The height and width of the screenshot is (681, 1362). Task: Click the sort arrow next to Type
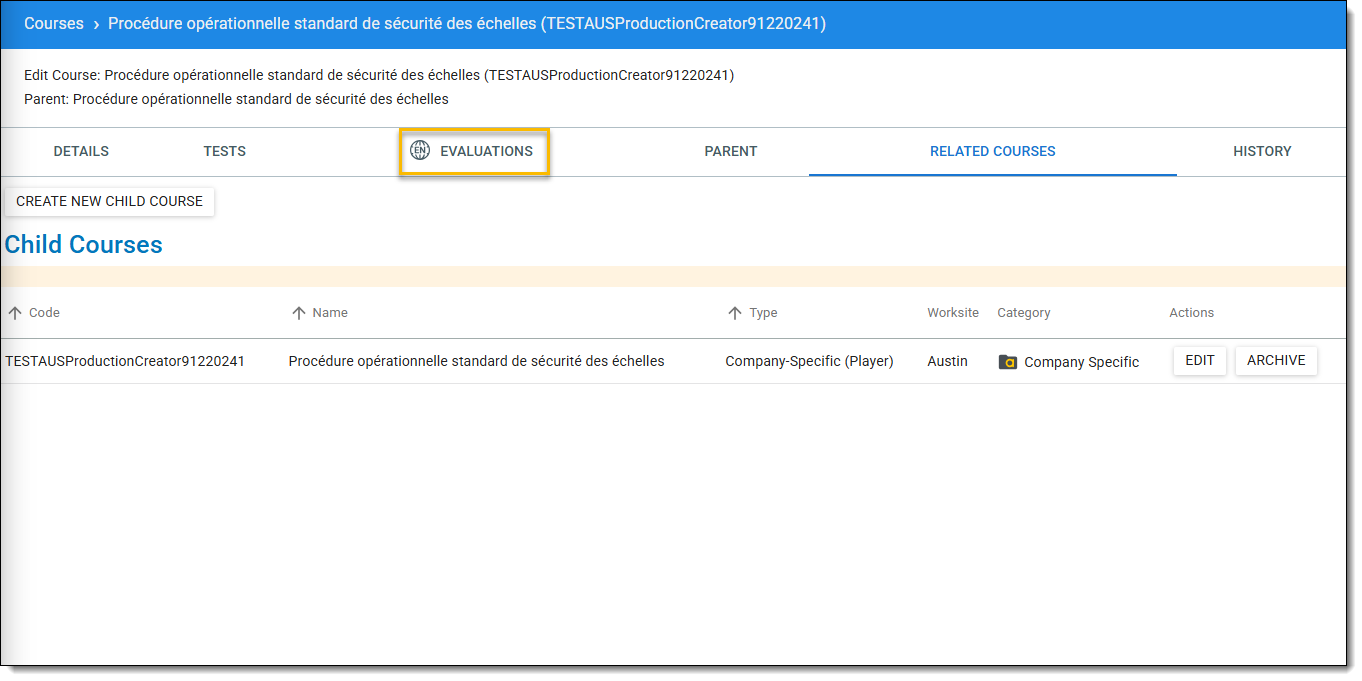(x=735, y=313)
